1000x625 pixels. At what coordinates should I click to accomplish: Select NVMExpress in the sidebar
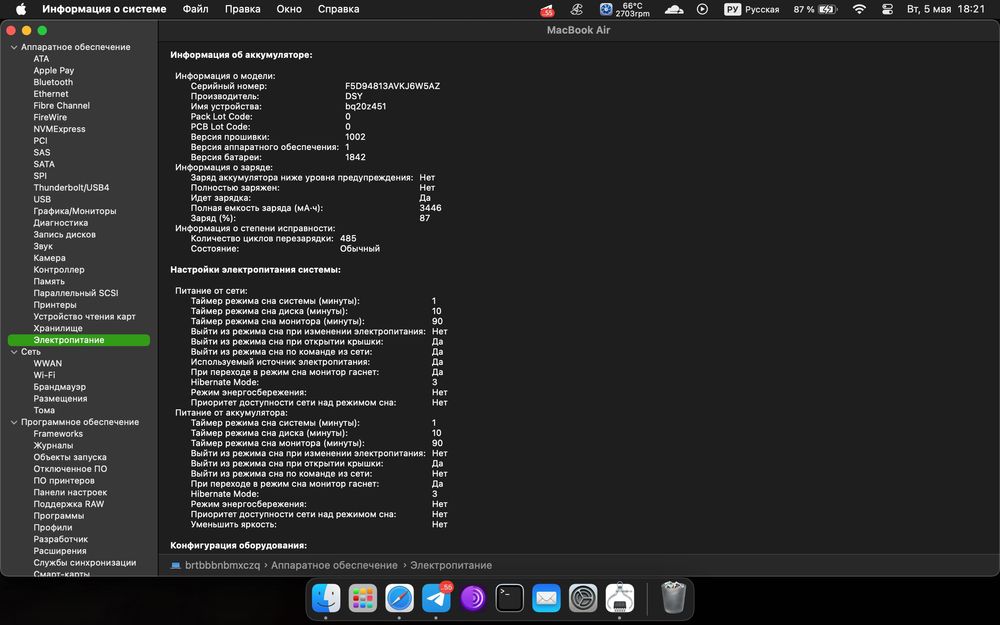(59, 129)
